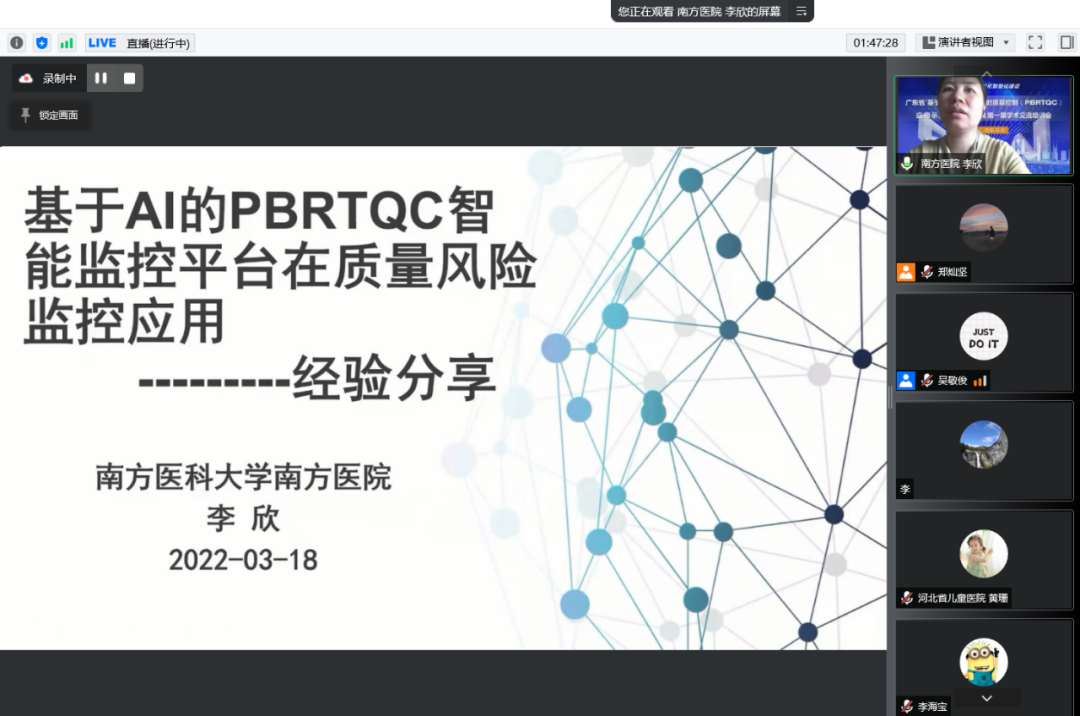Select 南方医院 李欣 video thumbnail
The width and height of the screenshot is (1080, 716).
[x=984, y=125]
